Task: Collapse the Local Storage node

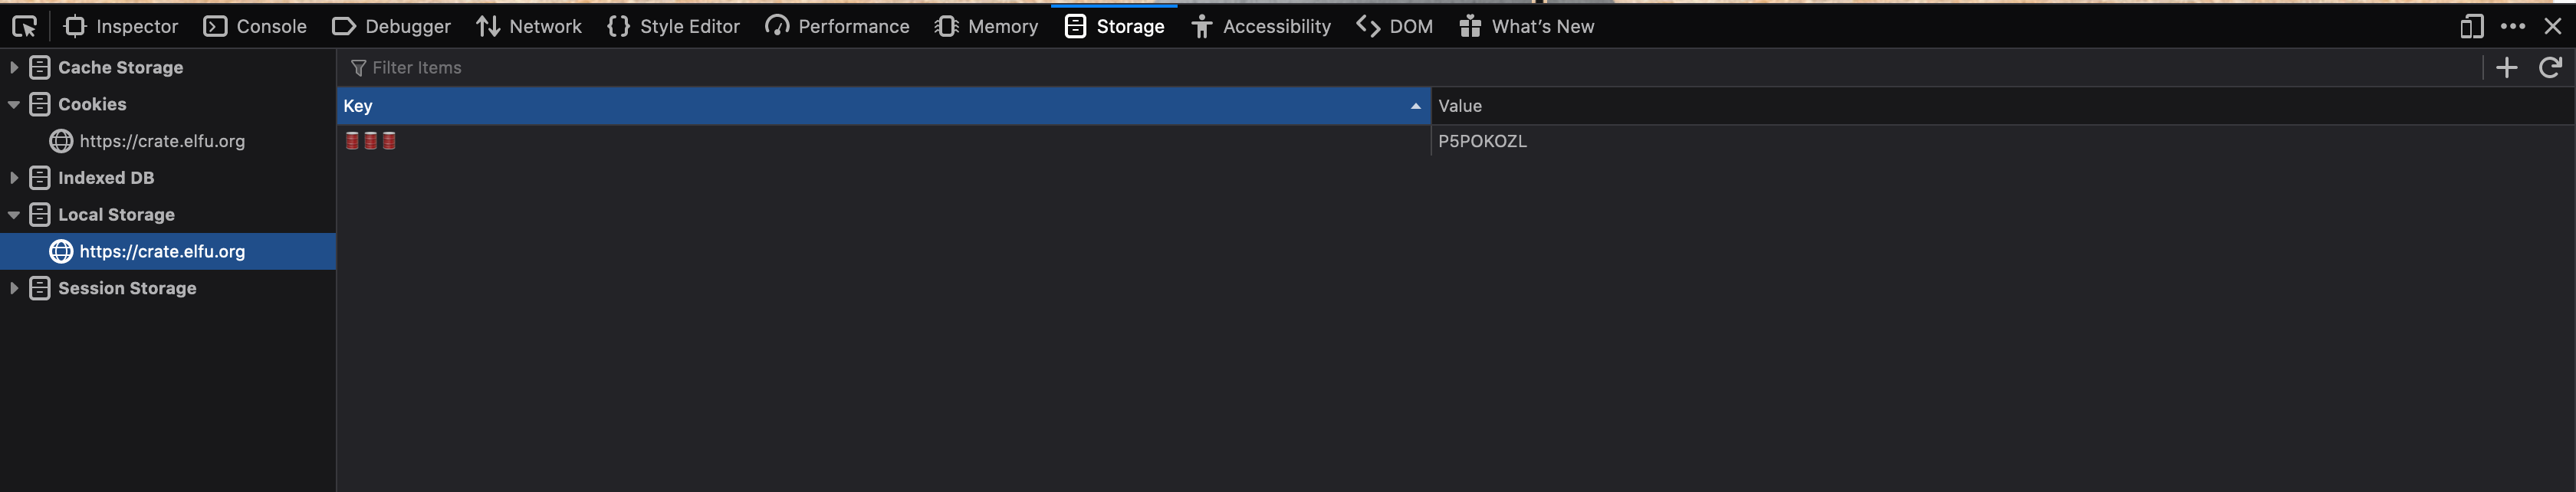Action: [14, 215]
